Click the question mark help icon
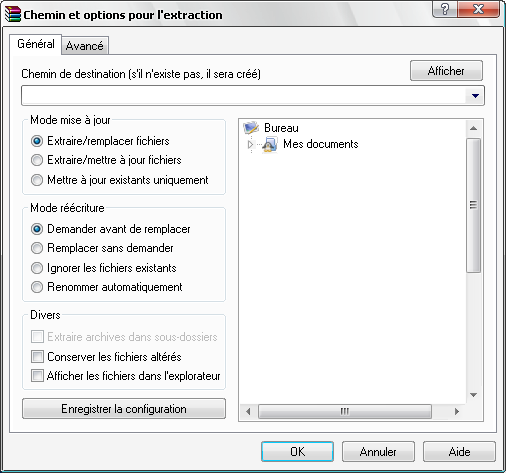 (x=445, y=9)
